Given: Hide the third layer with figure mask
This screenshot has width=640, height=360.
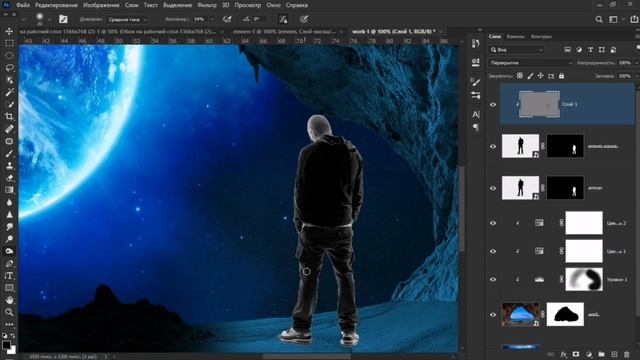Looking at the screenshot, I should (493, 188).
